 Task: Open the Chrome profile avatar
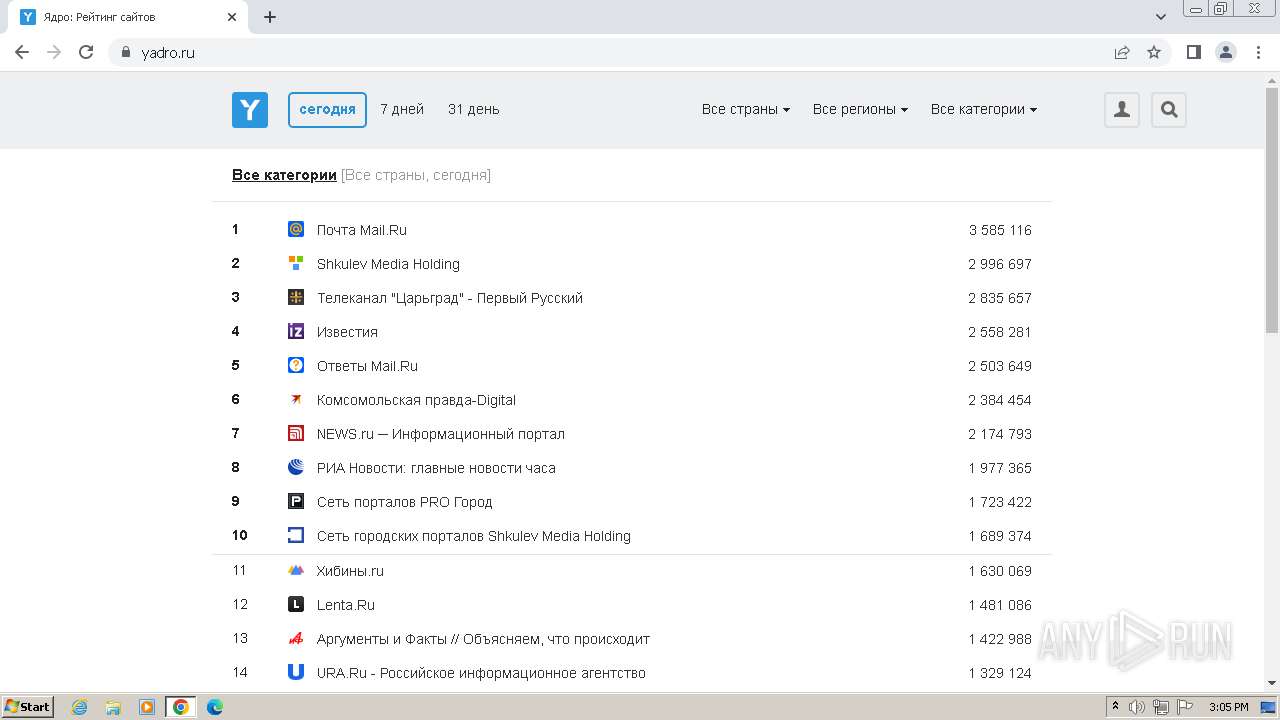1226,52
